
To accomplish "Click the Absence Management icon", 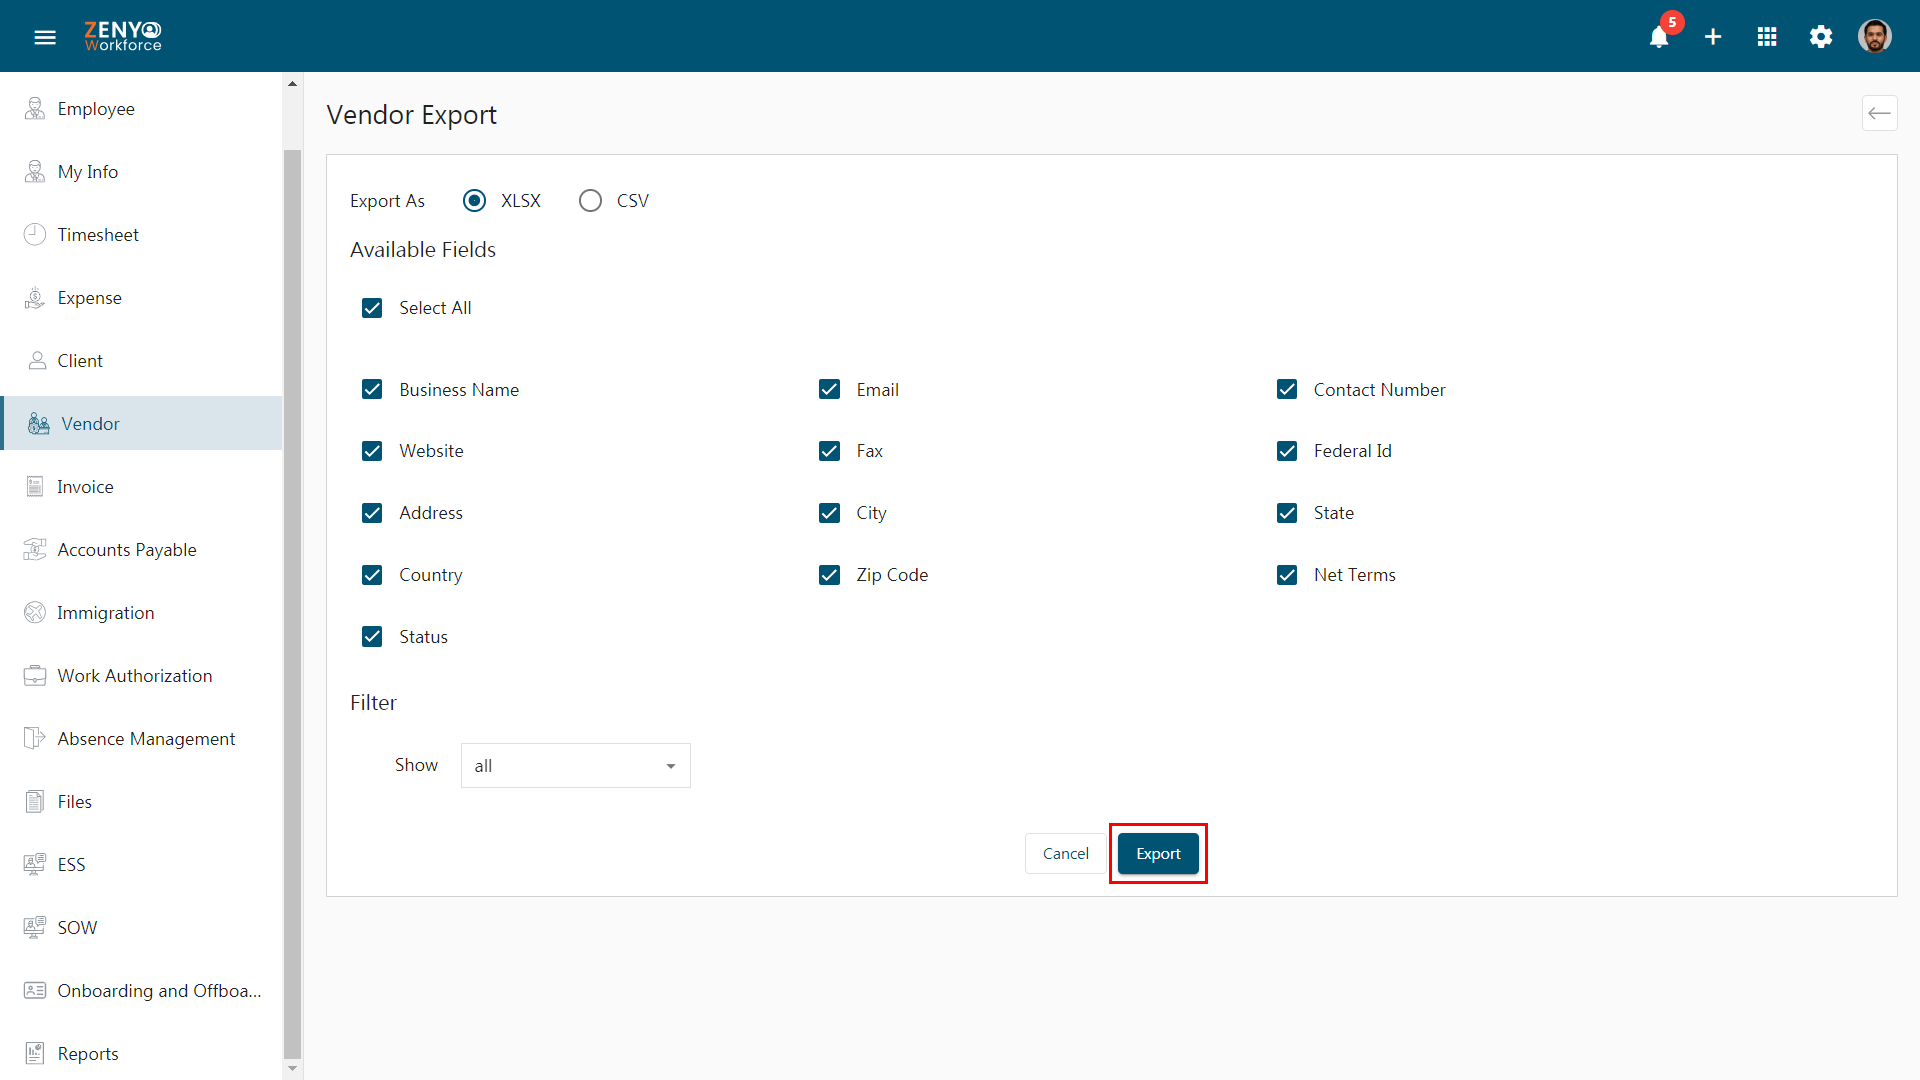I will pyautogui.click(x=35, y=739).
